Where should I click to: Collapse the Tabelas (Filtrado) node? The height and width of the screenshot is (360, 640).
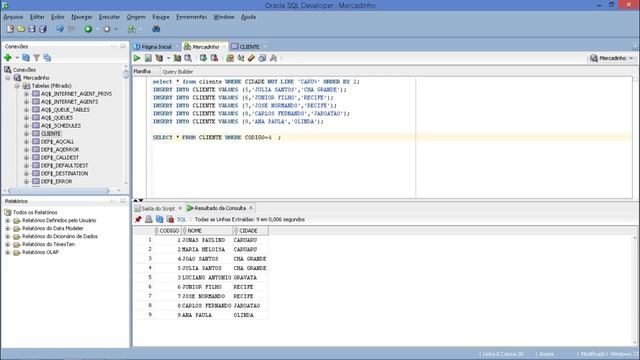tap(17, 86)
